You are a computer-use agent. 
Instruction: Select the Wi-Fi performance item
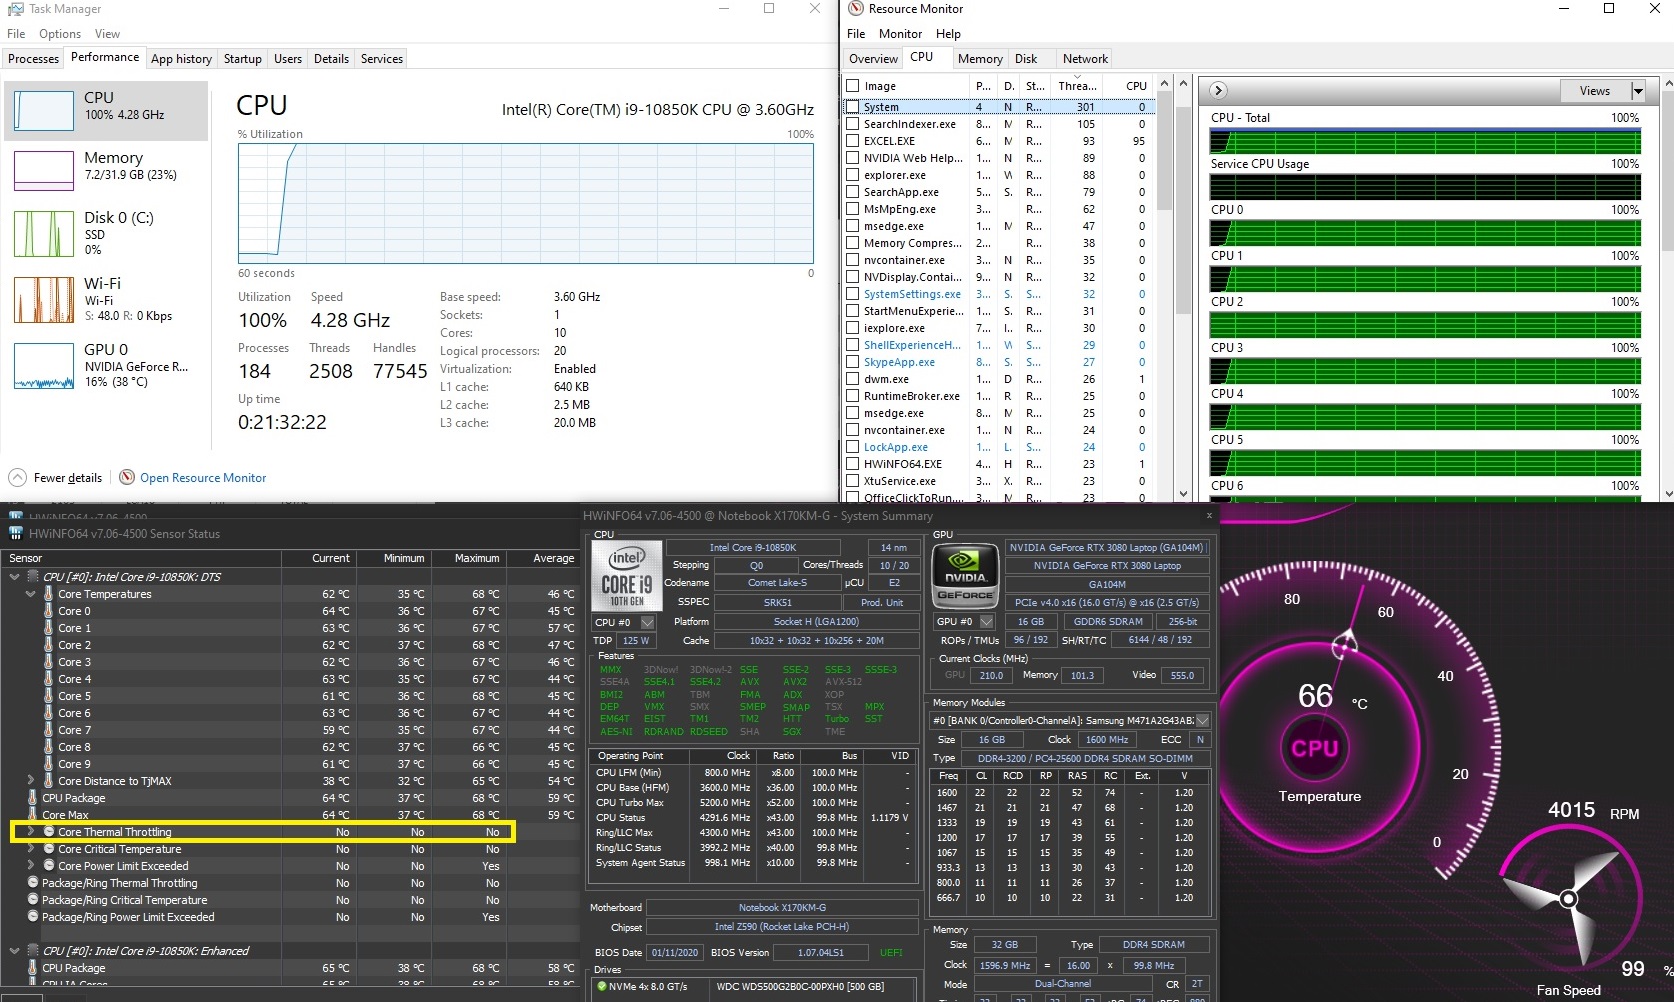click(106, 299)
